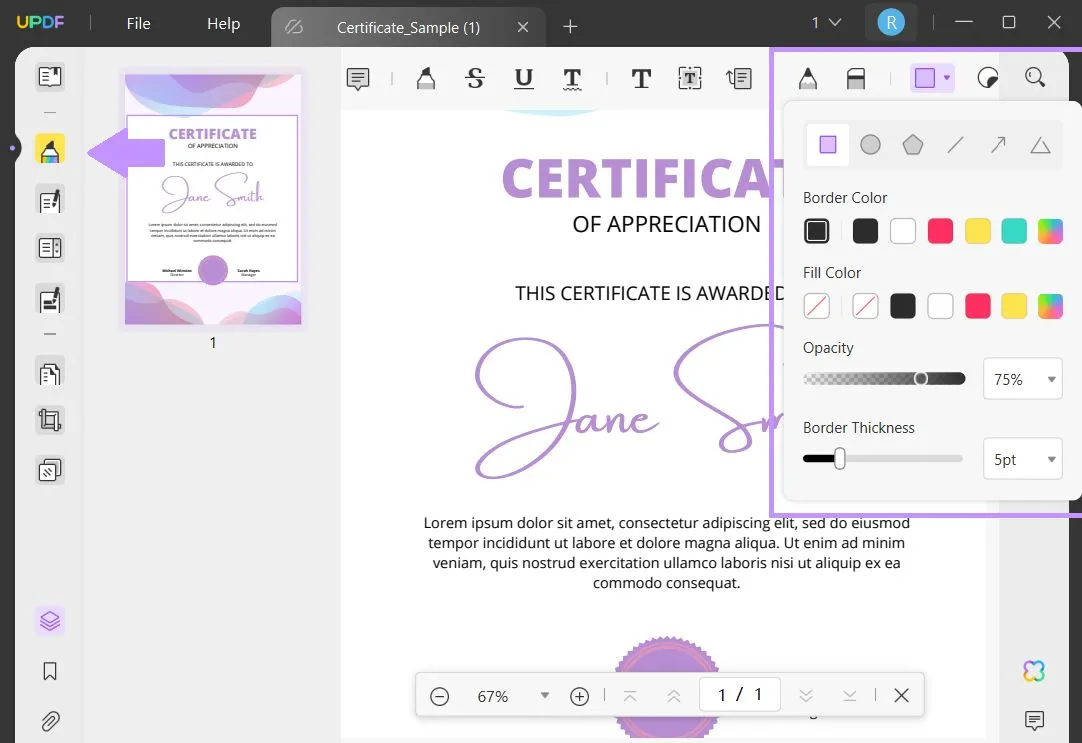Zoom in using the plus button
Viewport: 1082px width, 743px height.
coord(580,695)
